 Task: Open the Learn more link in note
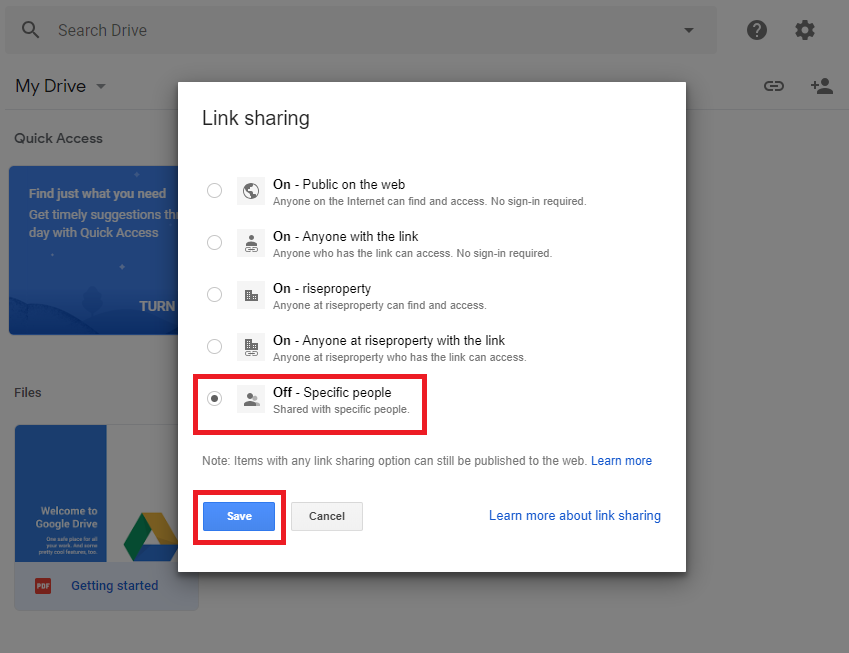pos(621,461)
